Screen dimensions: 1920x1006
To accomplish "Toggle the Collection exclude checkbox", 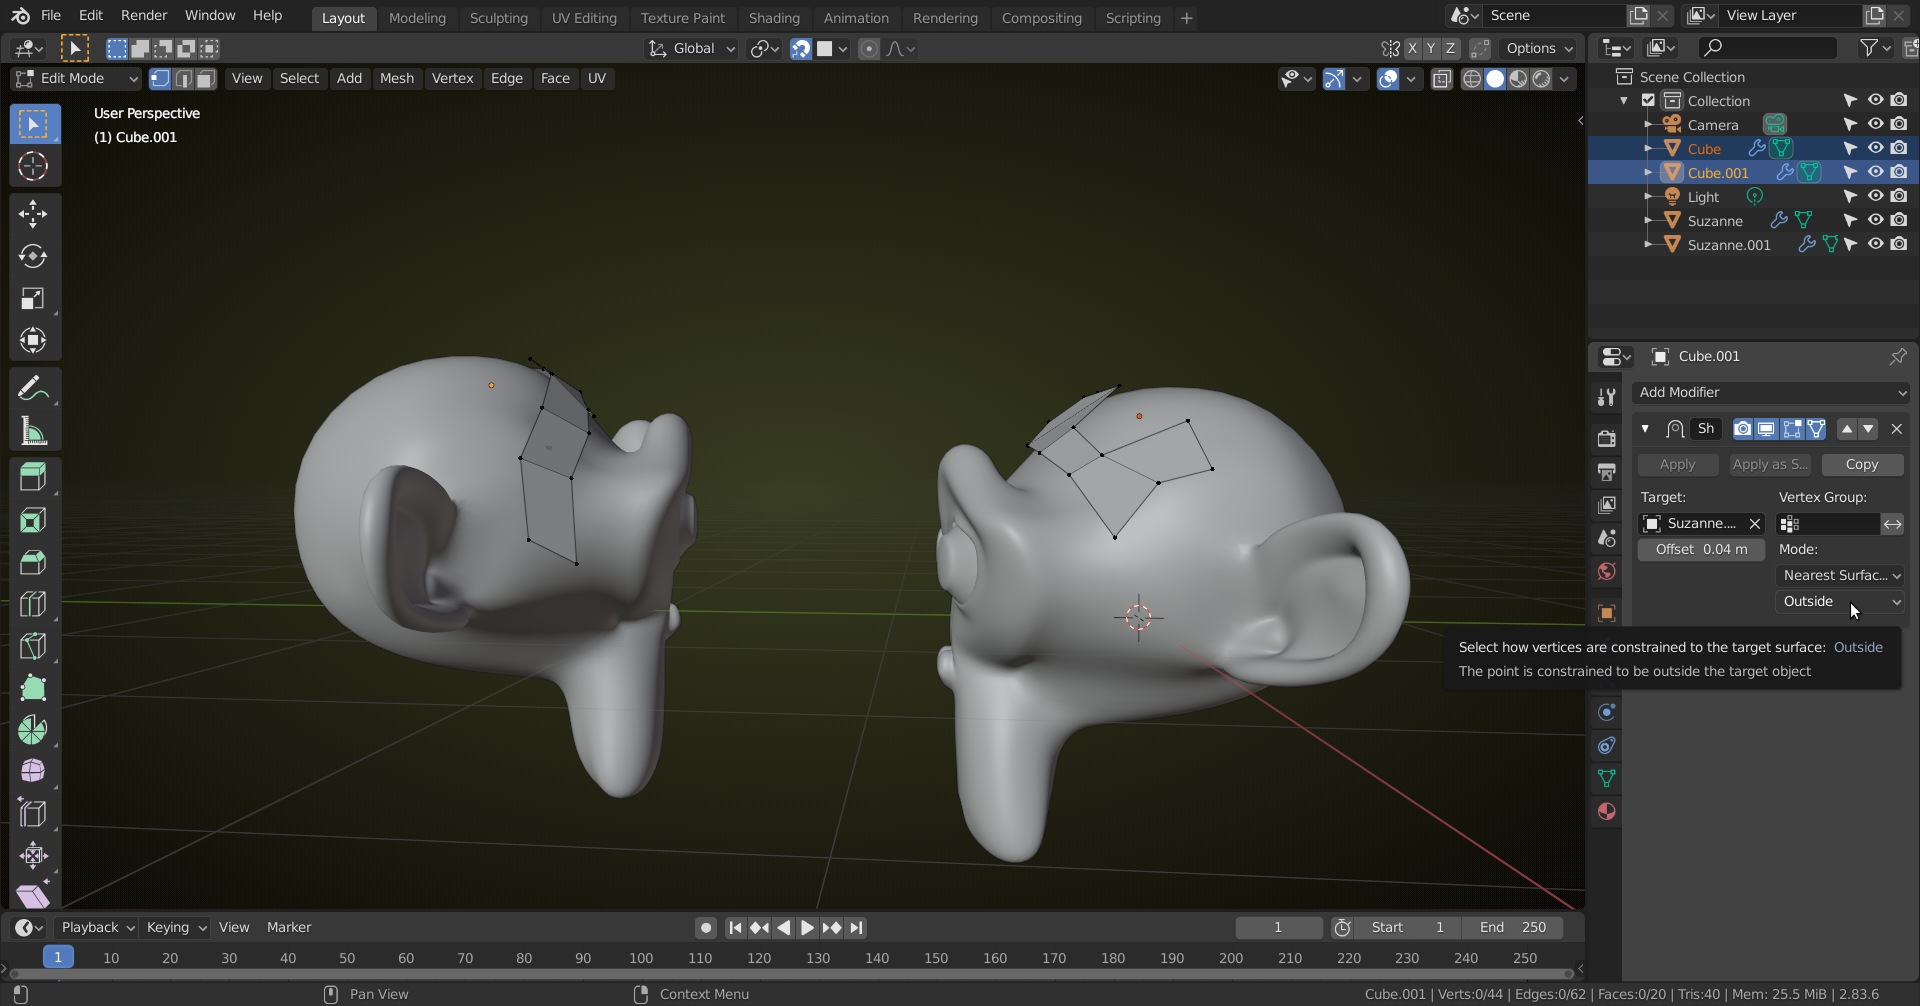I will point(1648,100).
